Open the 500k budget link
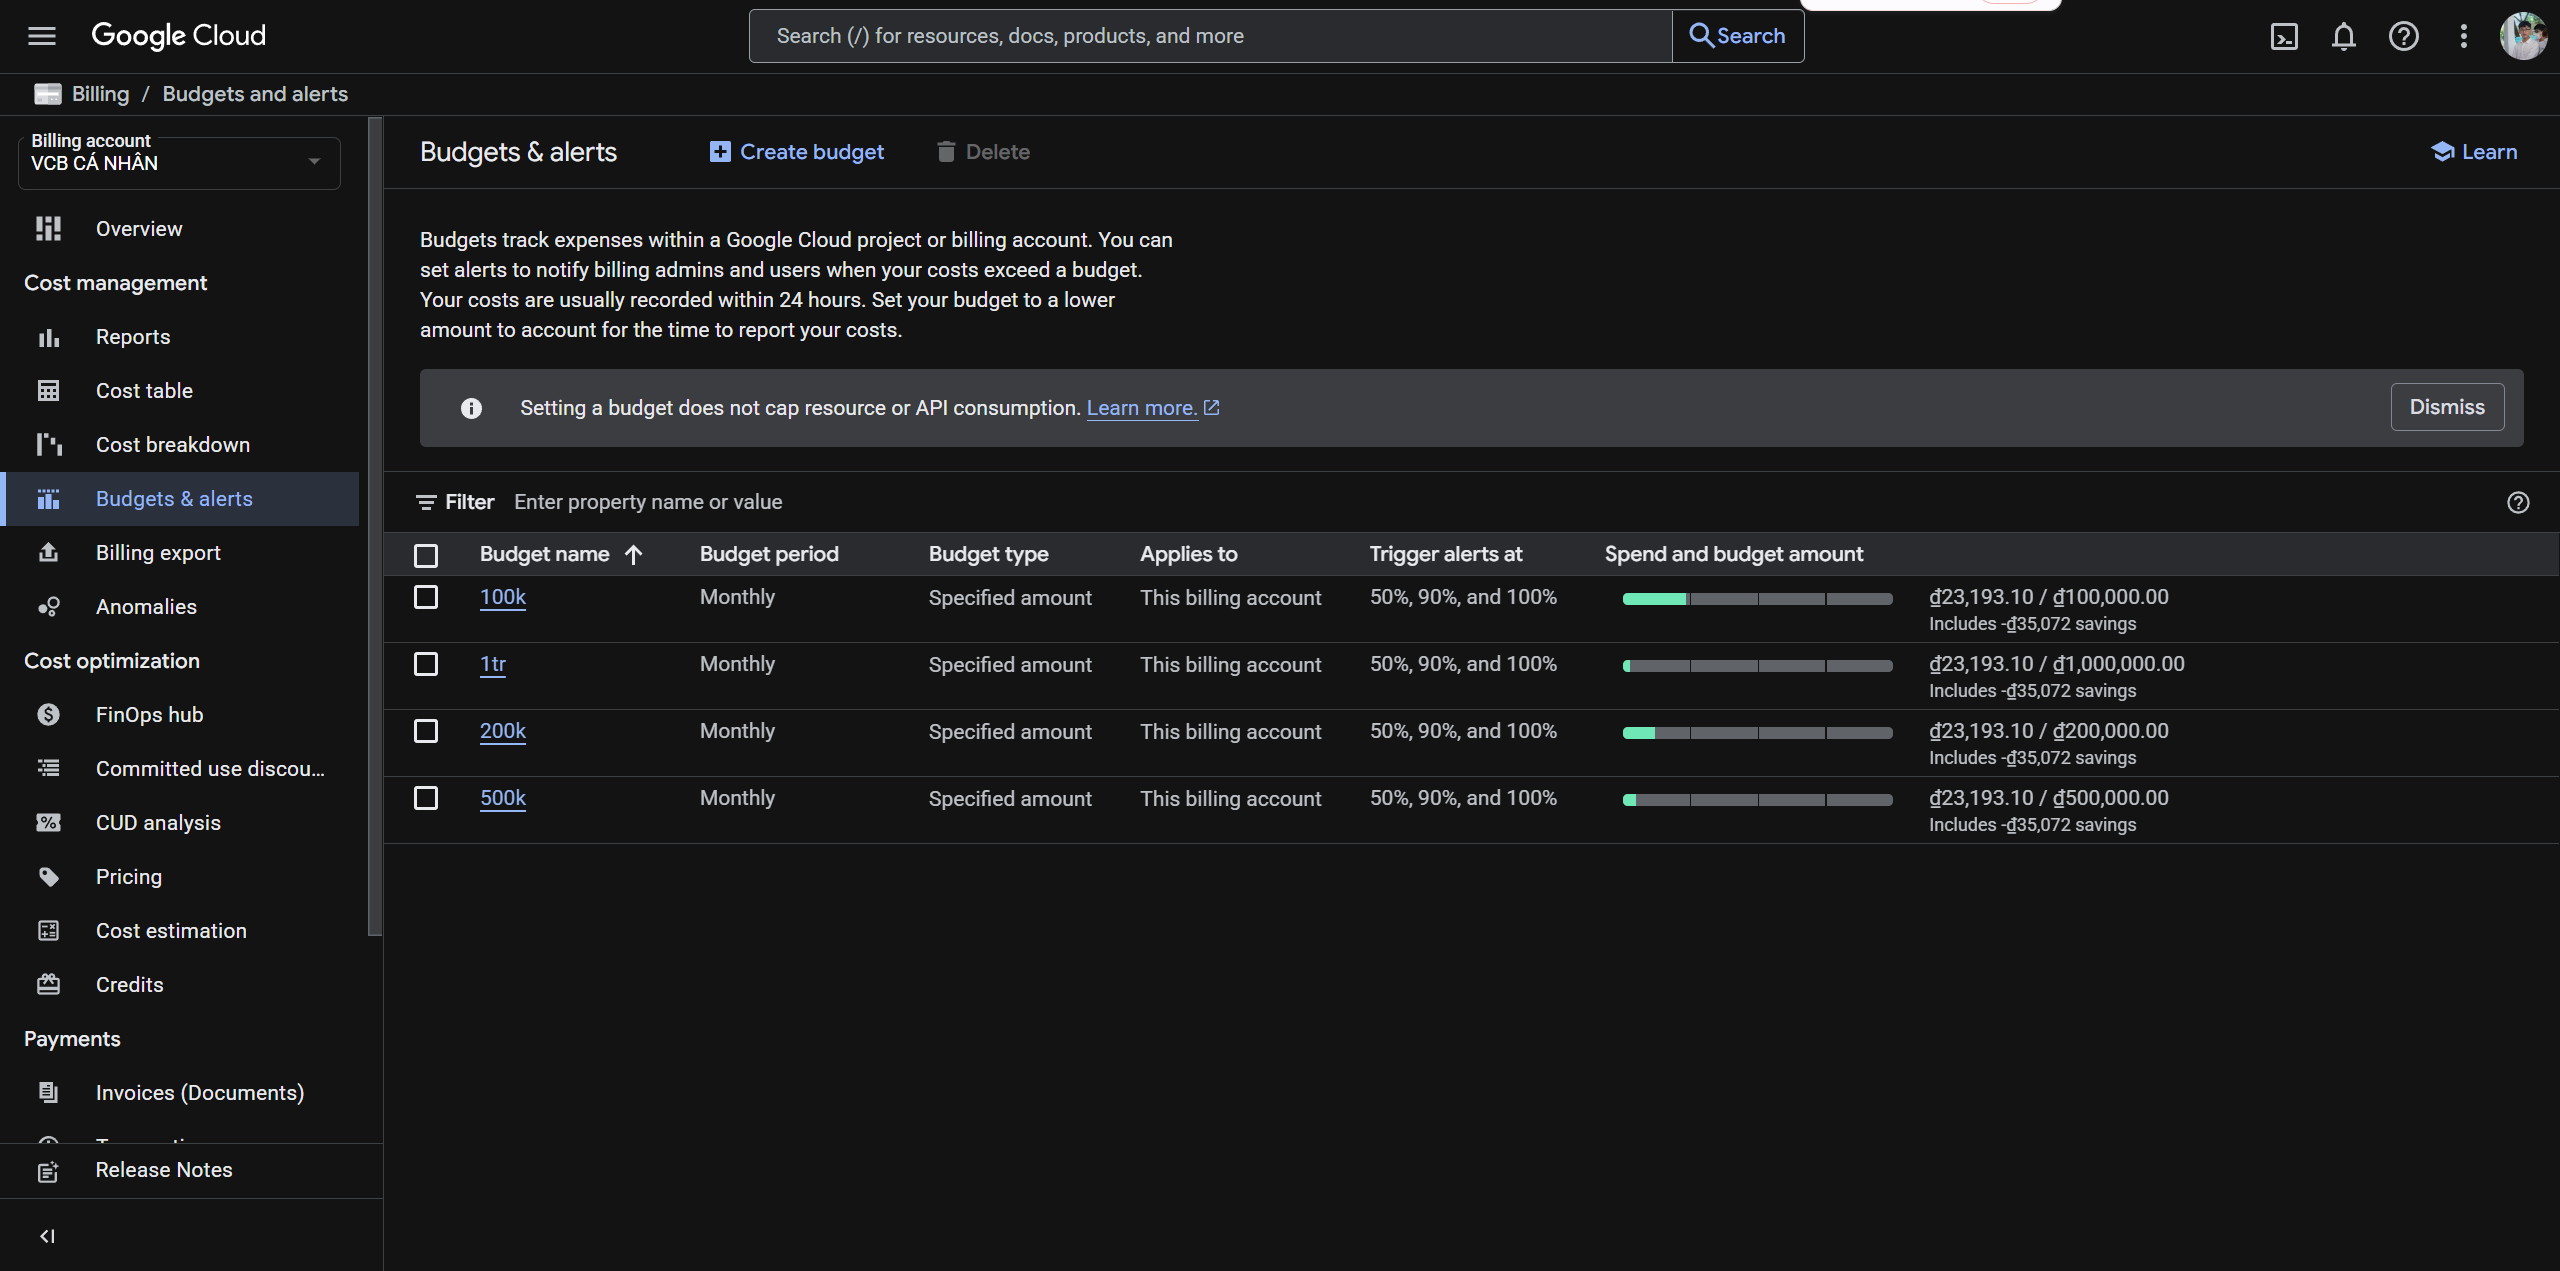2560x1271 pixels. tap(502, 798)
